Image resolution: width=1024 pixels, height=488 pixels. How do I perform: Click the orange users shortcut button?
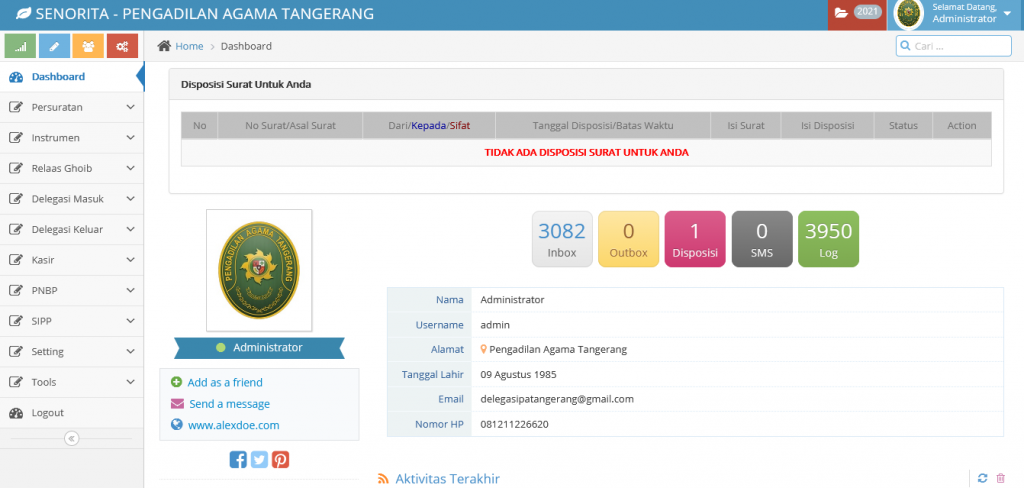[88, 46]
